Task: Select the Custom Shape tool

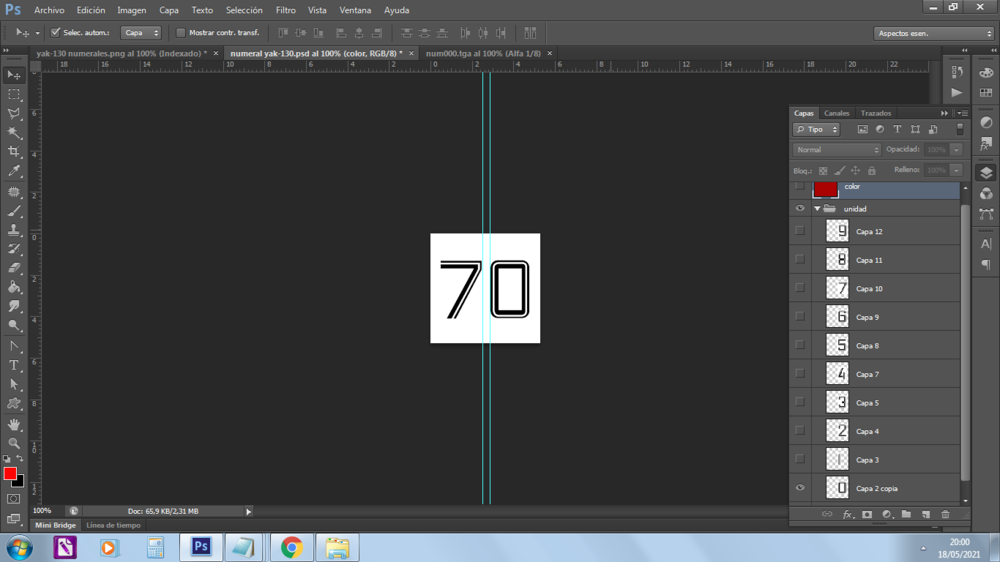Action: [x=14, y=404]
